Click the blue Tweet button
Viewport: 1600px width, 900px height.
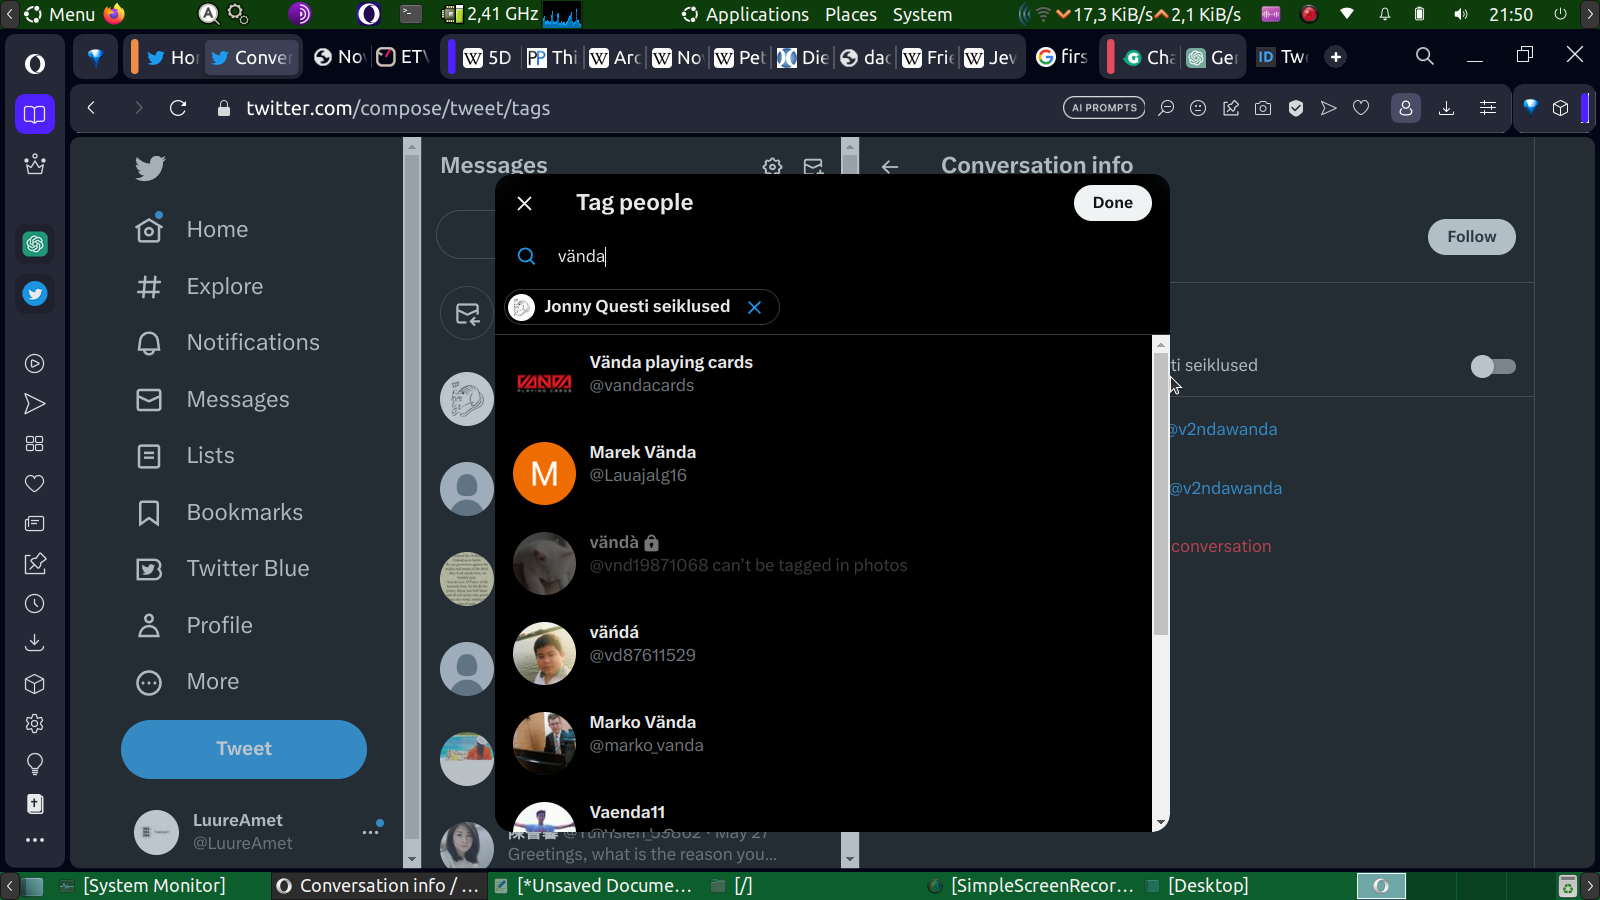pyautogui.click(x=244, y=749)
